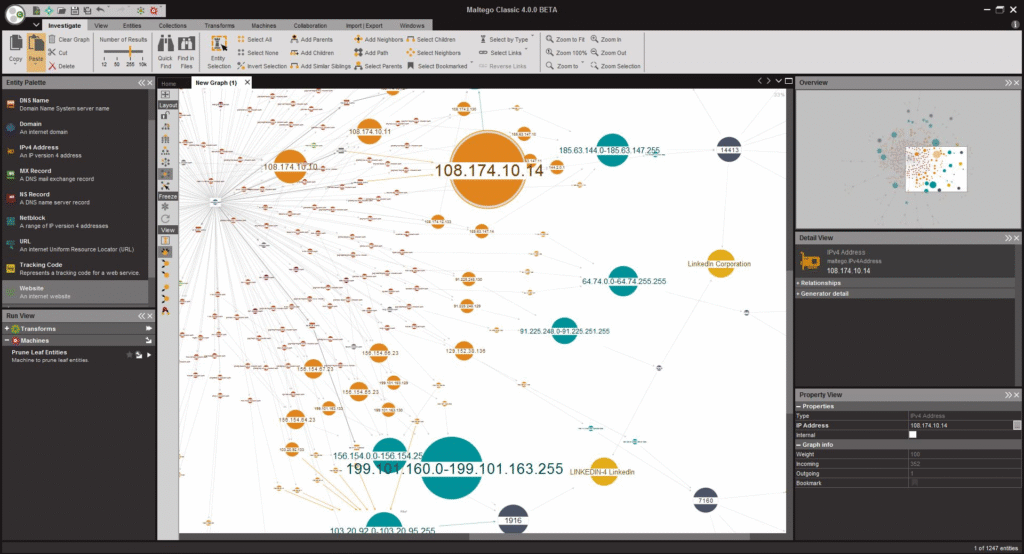Click Select Parents

[x=378, y=66]
